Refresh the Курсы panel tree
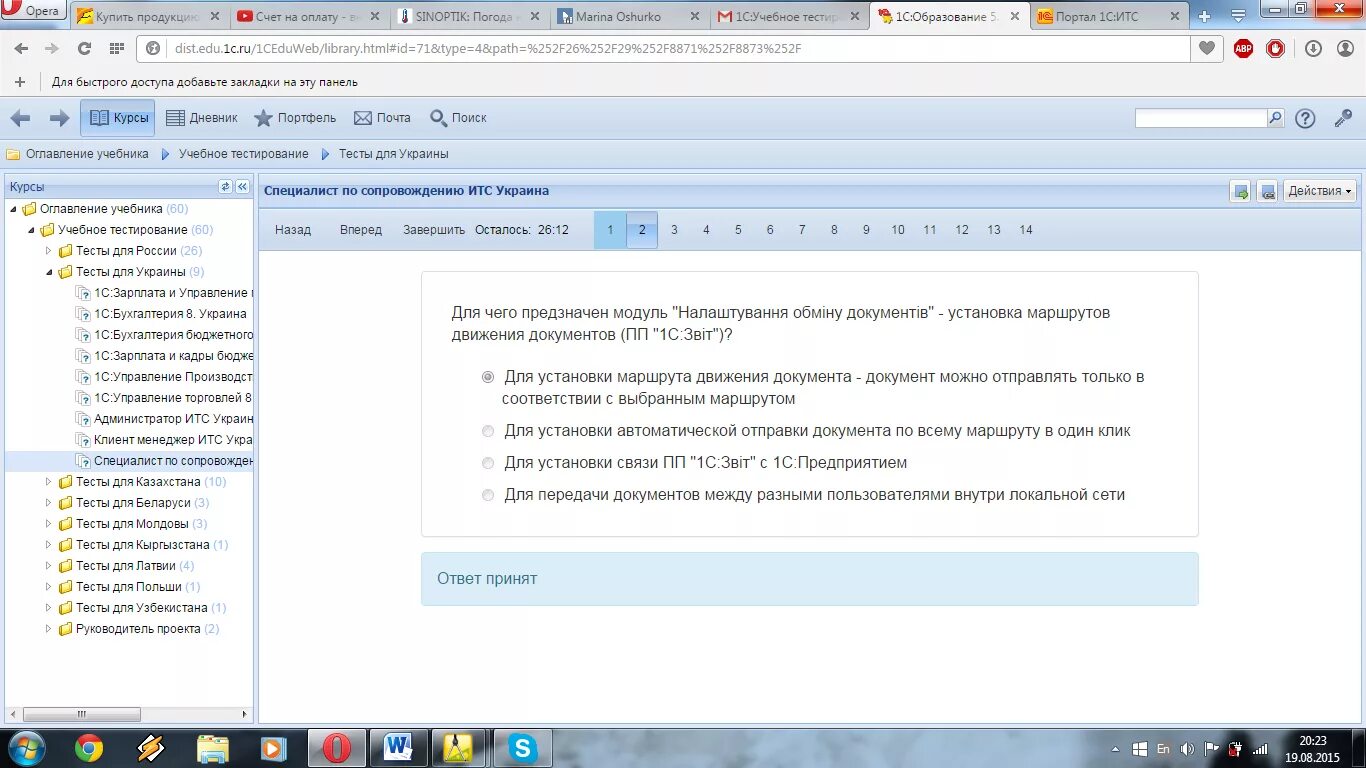1366x768 pixels. pos(225,187)
